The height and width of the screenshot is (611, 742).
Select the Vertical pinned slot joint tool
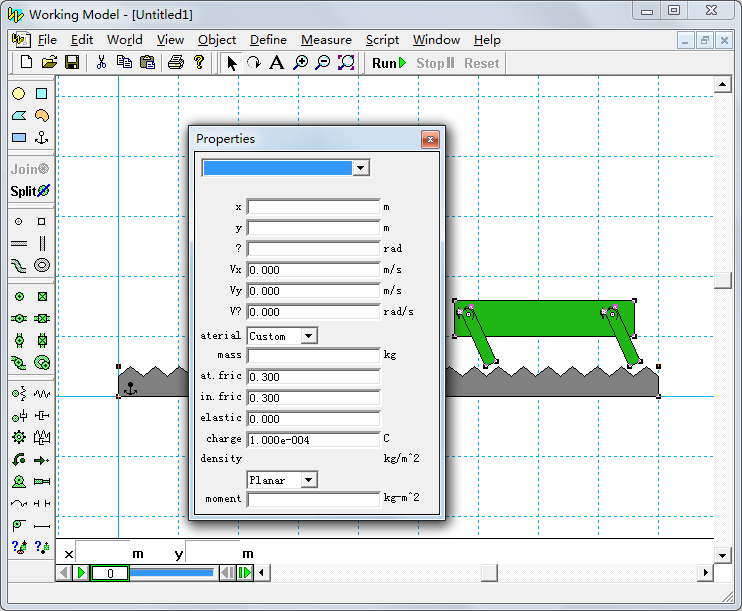click(19, 340)
